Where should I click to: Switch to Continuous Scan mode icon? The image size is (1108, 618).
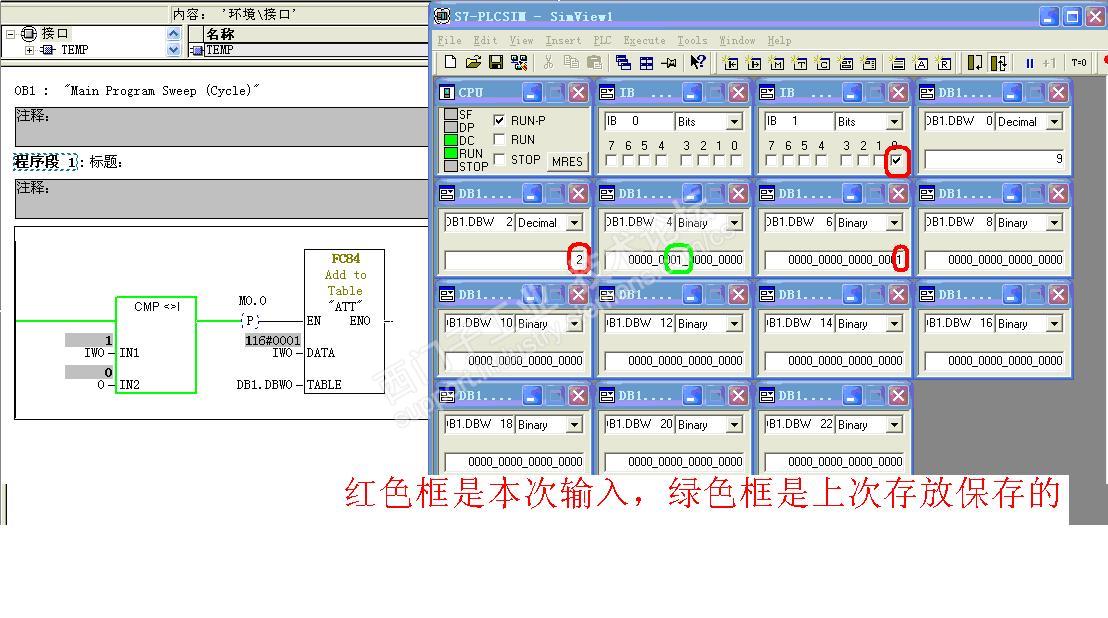click(x=998, y=63)
